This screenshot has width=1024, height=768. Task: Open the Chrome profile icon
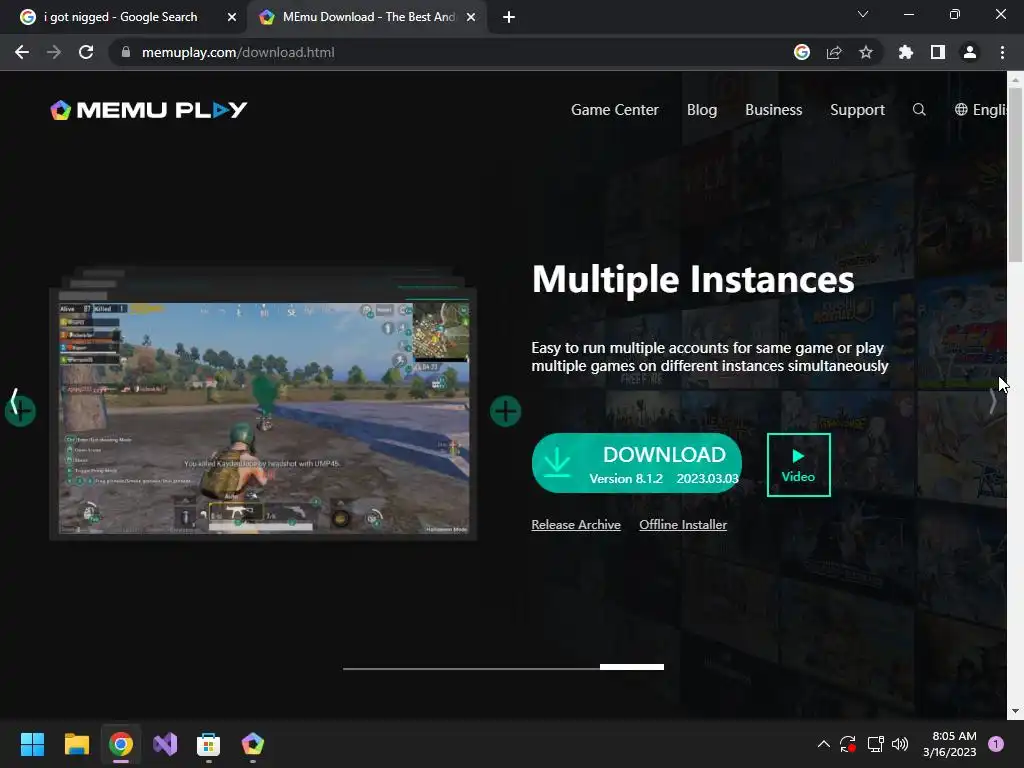click(970, 52)
